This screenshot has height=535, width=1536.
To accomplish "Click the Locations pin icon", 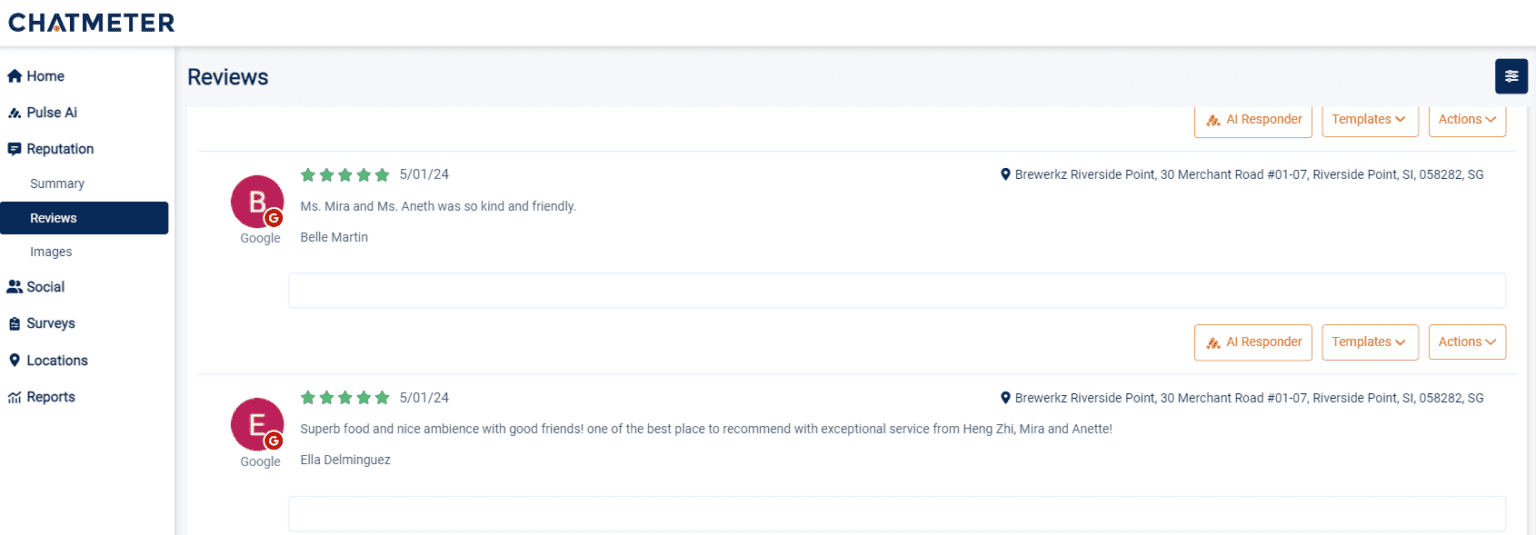I will click(15, 360).
